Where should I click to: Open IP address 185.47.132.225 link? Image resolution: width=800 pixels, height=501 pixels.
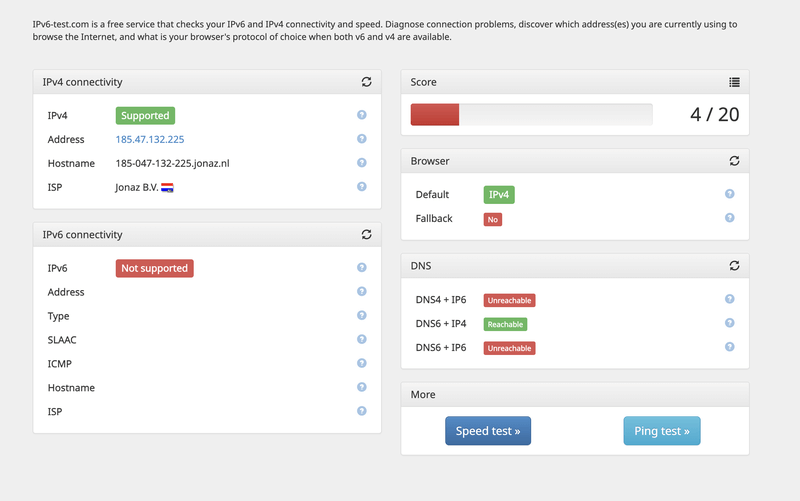click(150, 140)
